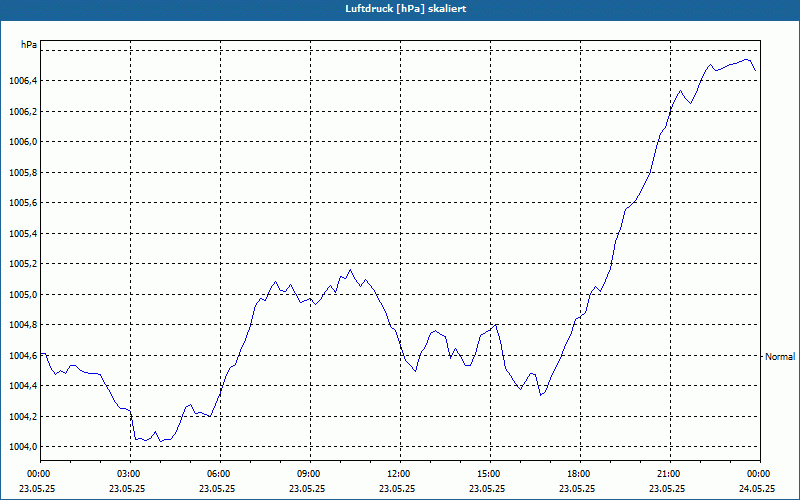This screenshot has width=800, height=500.
Task: Select the 1005,2 axis value
Action: [23, 264]
